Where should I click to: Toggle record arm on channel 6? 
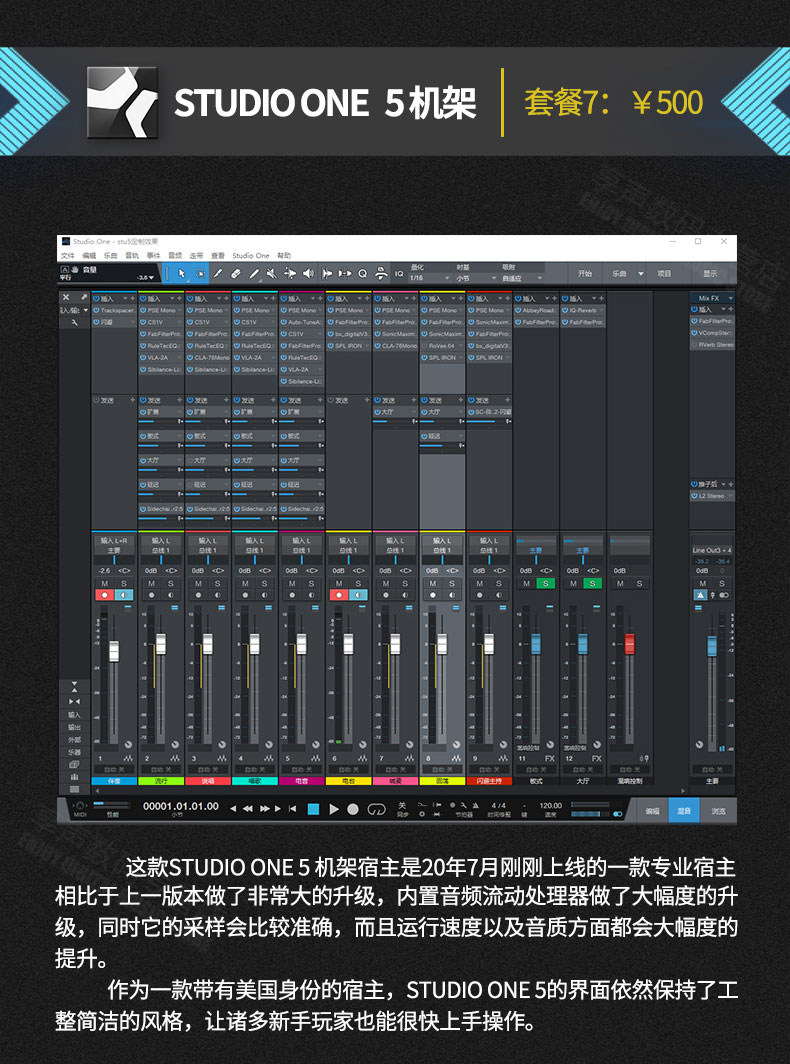pos(339,595)
